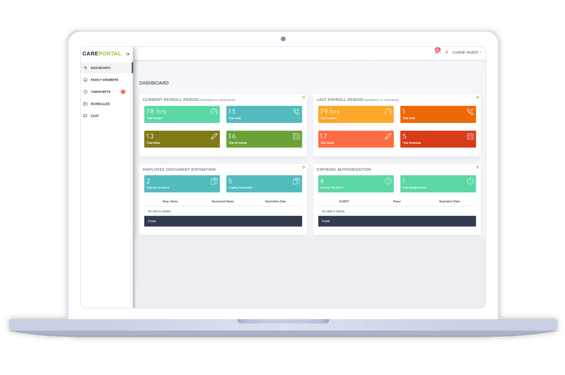Screen dimensions: 565x375
Task: Click the clock icon on the green 1 authorization card
Action: point(470,181)
